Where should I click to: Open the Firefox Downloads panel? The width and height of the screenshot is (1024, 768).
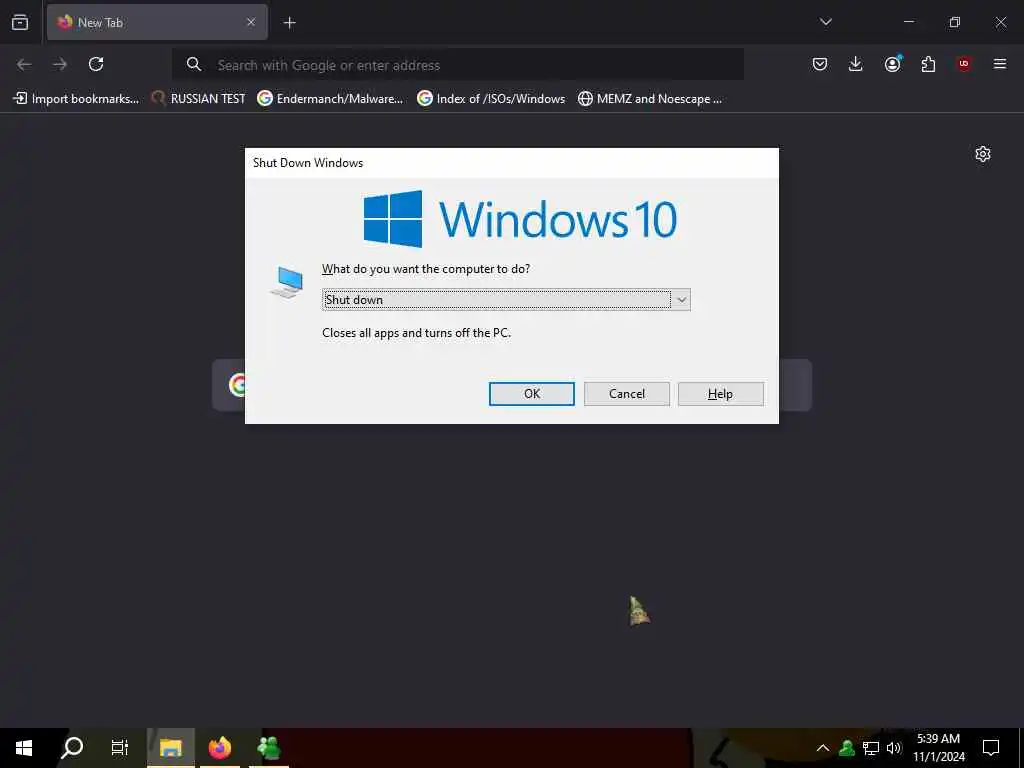[x=856, y=64]
